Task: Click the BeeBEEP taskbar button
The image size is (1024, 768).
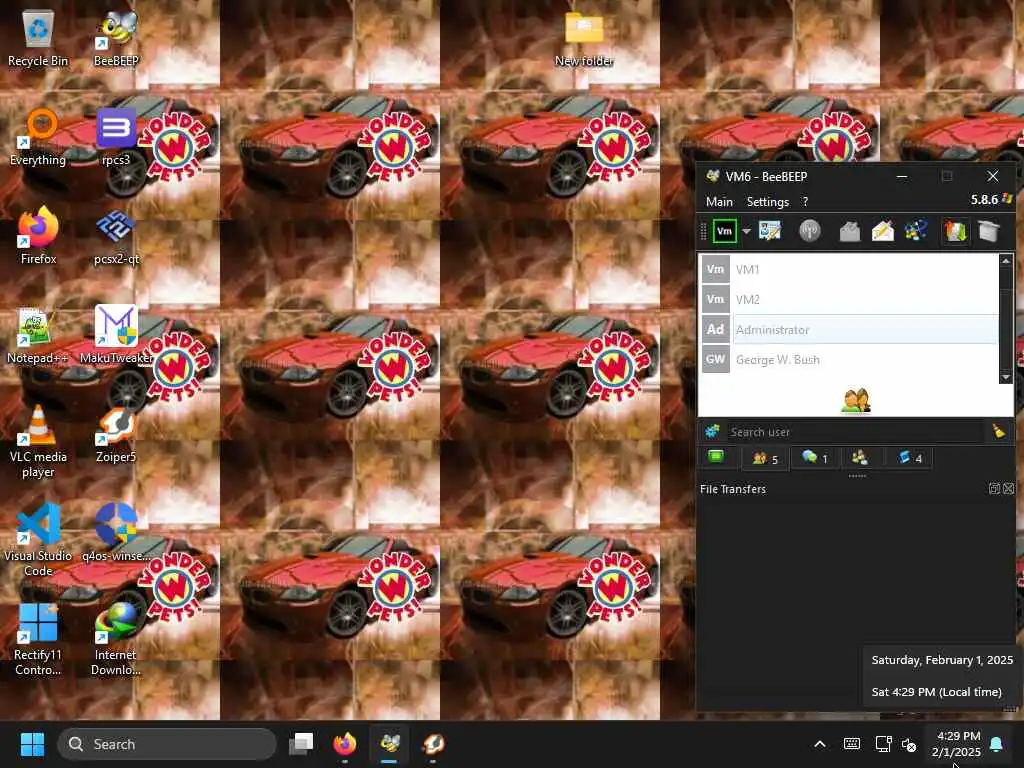Action: pos(390,744)
